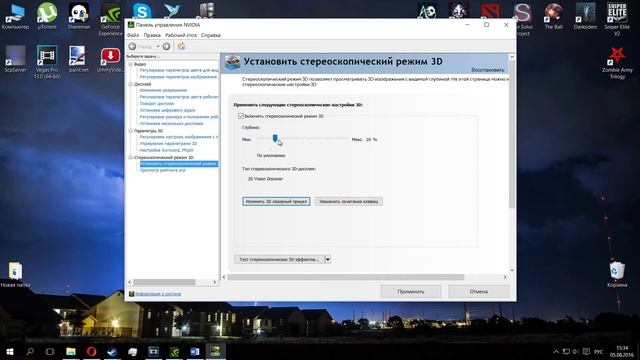
Task: Click the ScpServer desktop icon
Action: pos(15,59)
